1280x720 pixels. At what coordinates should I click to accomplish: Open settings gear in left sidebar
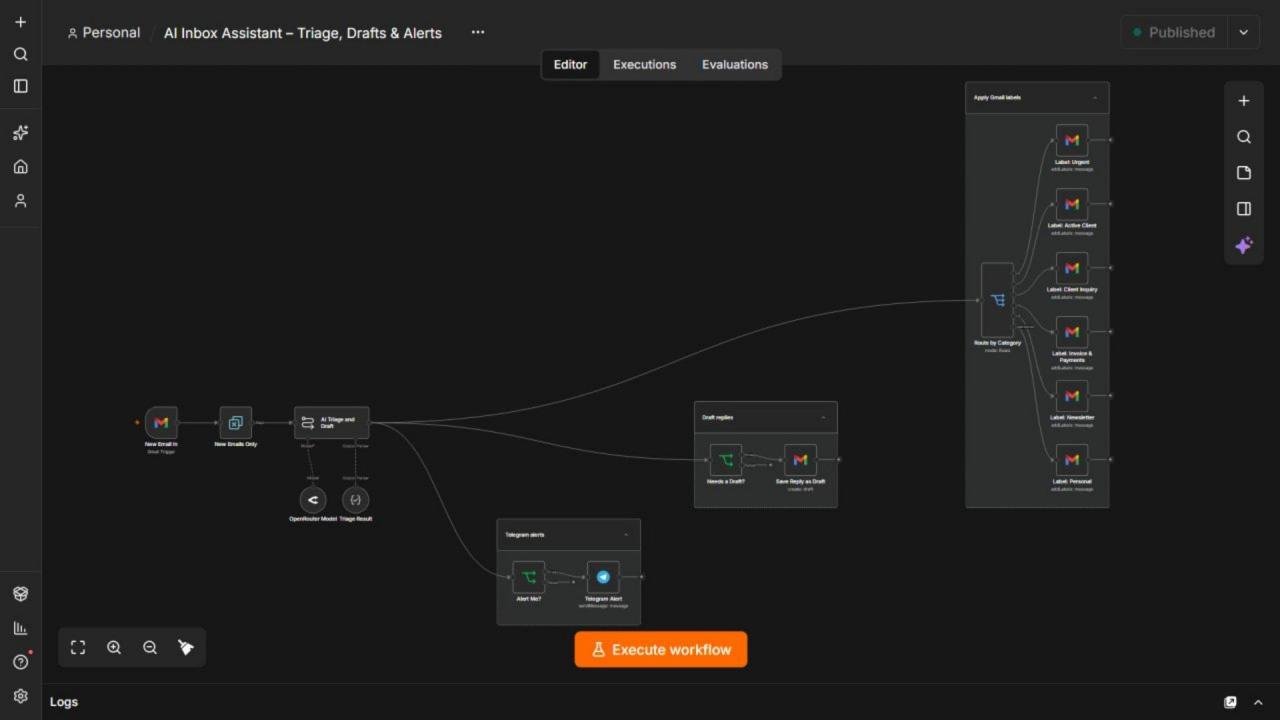click(20, 696)
